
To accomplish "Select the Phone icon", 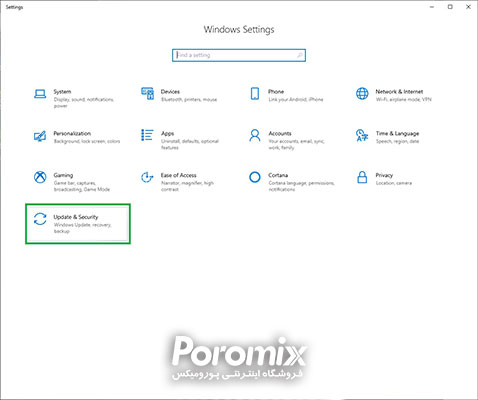I will point(255,93).
